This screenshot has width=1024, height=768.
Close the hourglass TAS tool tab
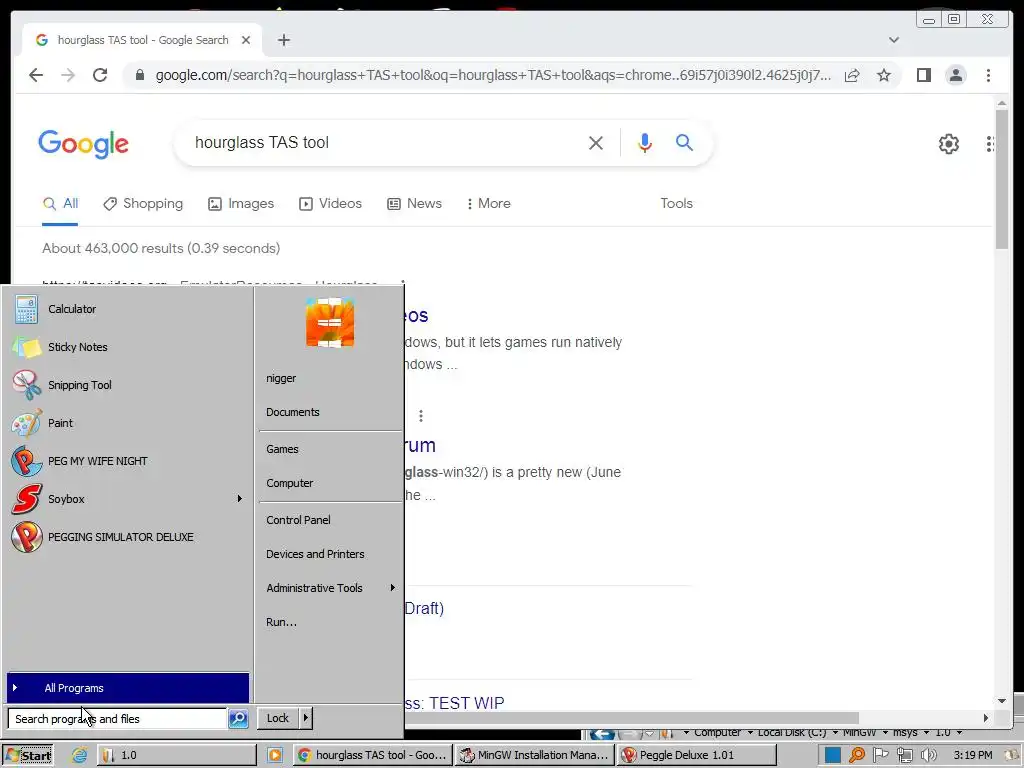coord(246,40)
